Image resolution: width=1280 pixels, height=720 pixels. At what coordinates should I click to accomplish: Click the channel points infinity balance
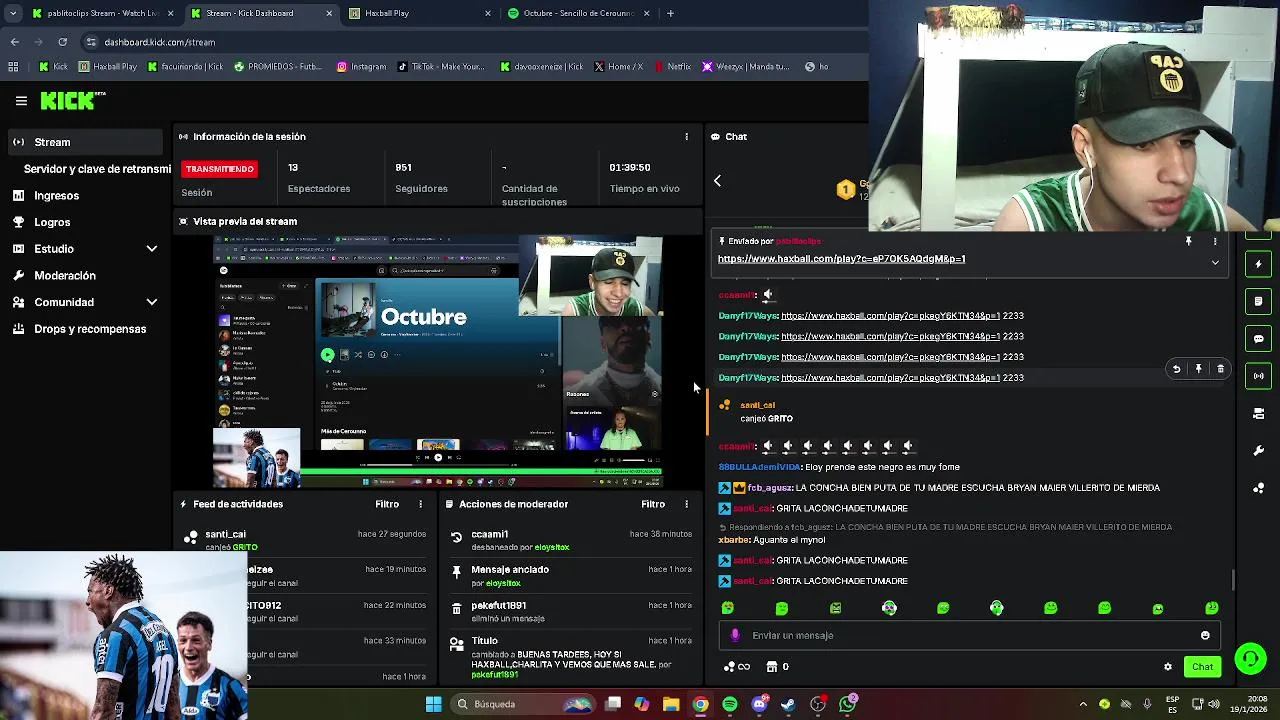pos(737,667)
